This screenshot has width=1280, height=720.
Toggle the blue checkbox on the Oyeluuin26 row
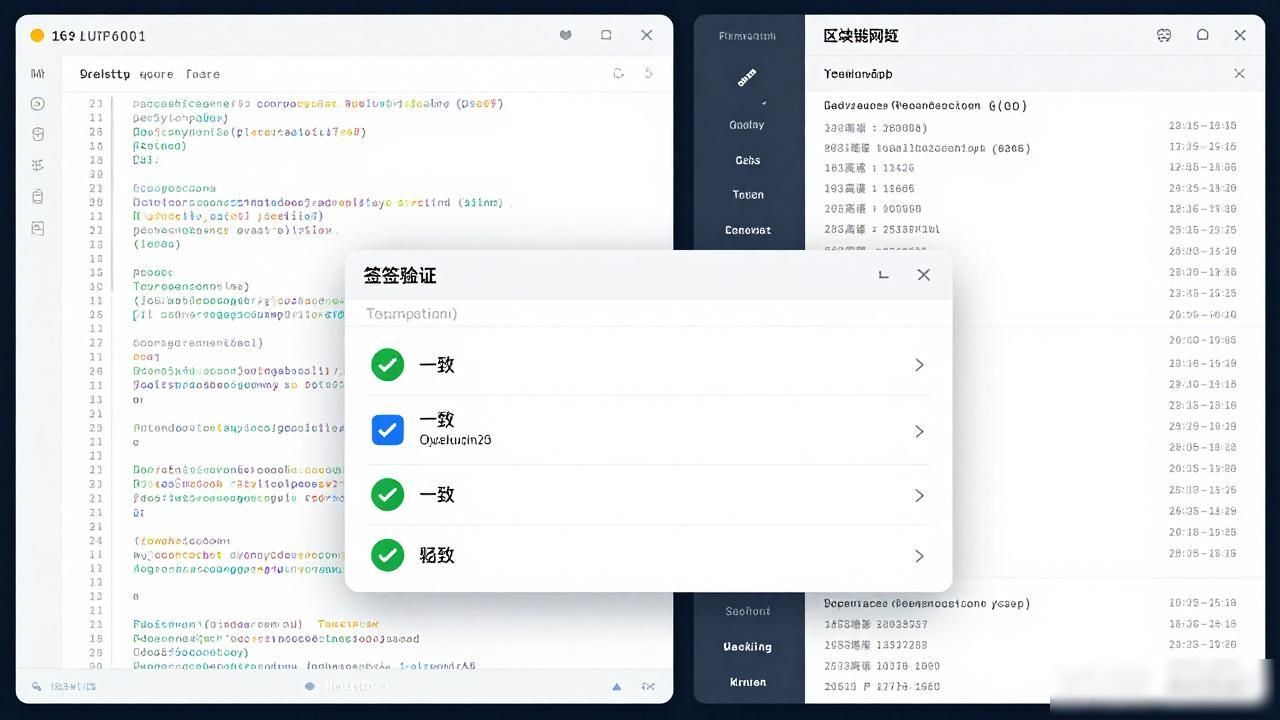(387, 430)
